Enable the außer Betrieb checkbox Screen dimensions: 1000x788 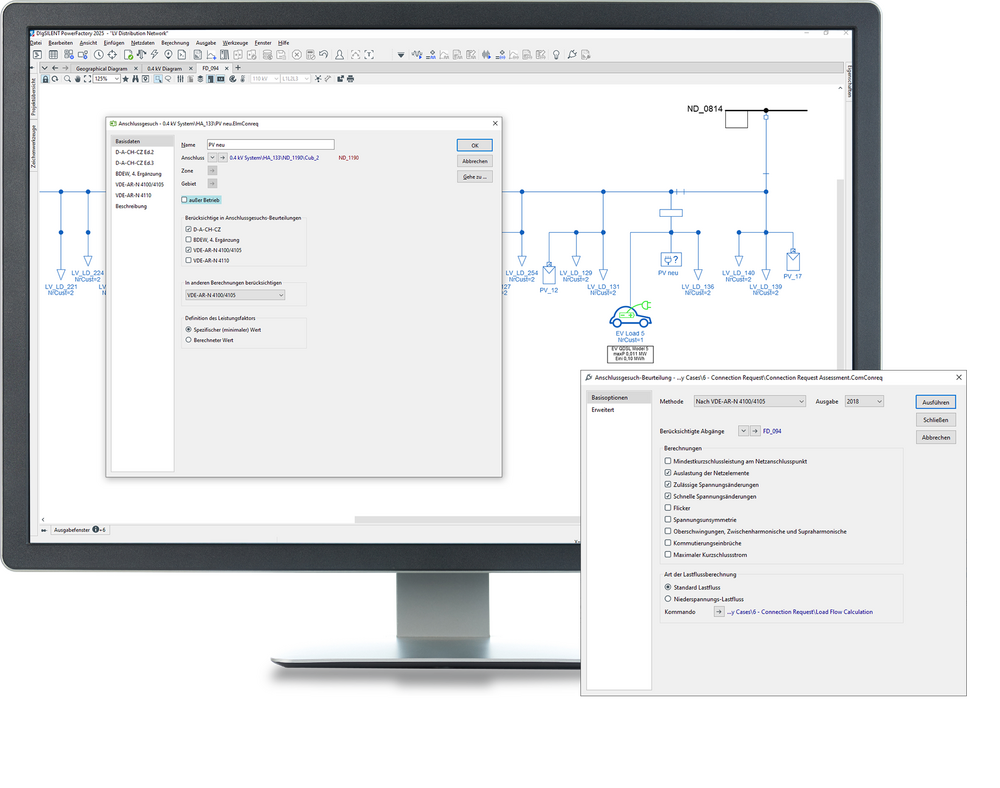185,200
